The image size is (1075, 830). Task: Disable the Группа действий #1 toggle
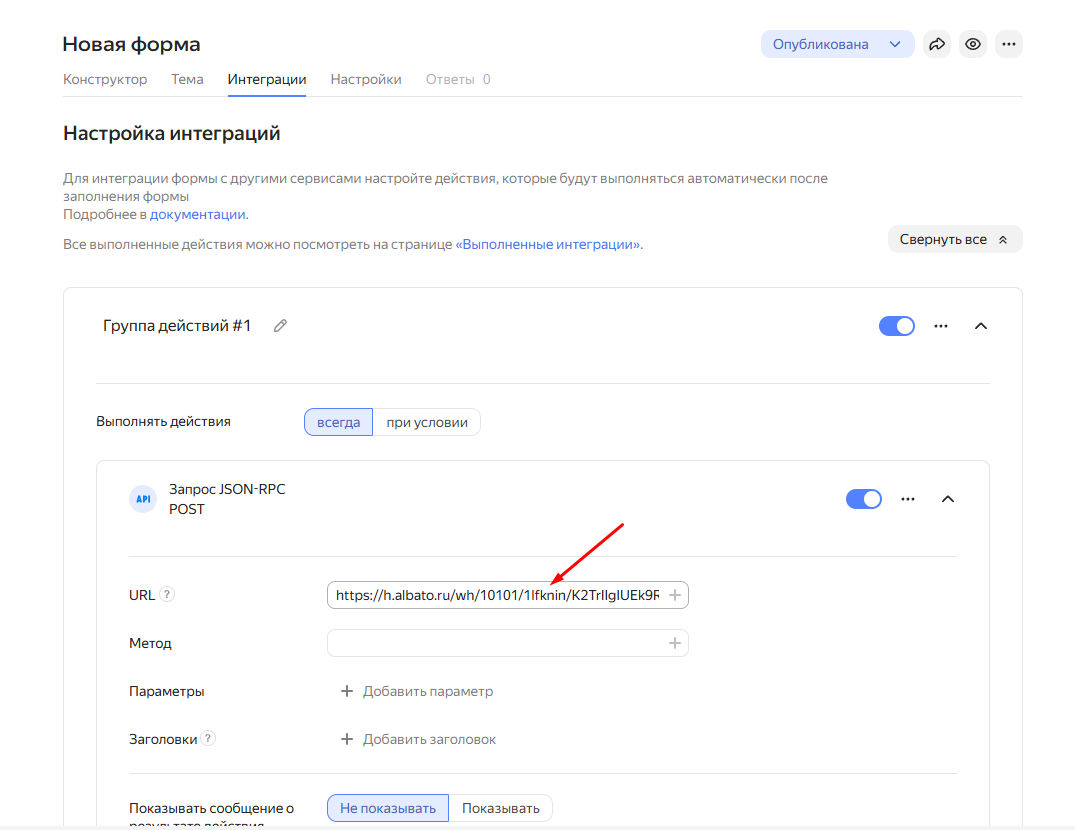click(x=896, y=326)
